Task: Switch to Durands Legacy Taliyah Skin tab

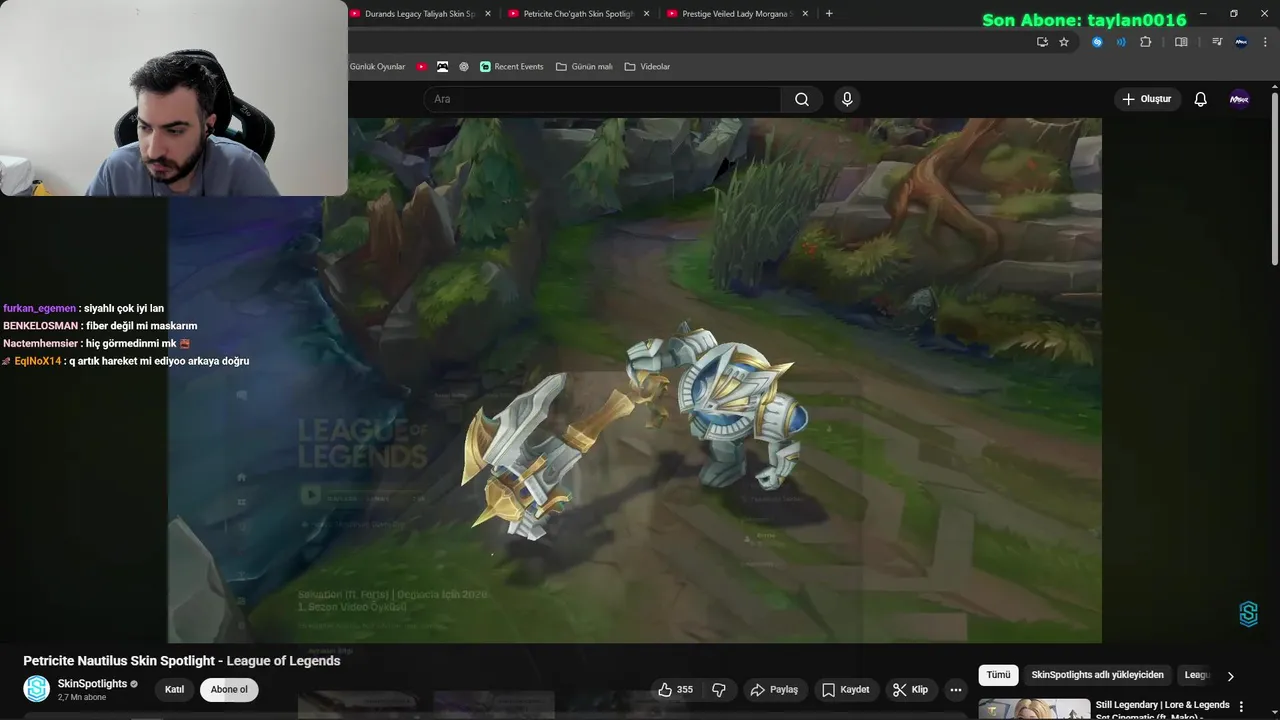Action: [420, 14]
